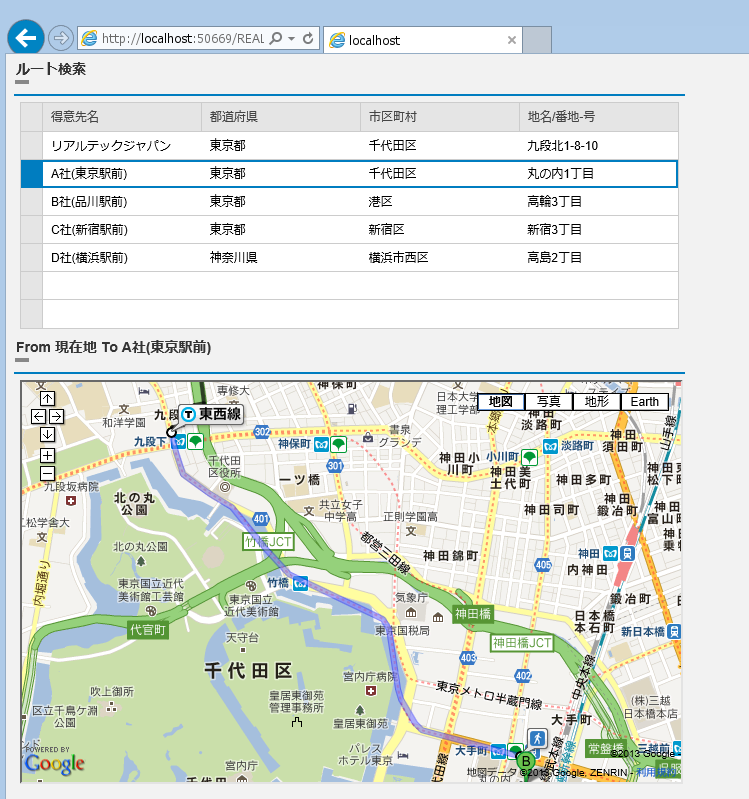This screenshot has height=799, width=749.
Task: Click the 横浜市西区 city cell
Action: click(x=440, y=258)
